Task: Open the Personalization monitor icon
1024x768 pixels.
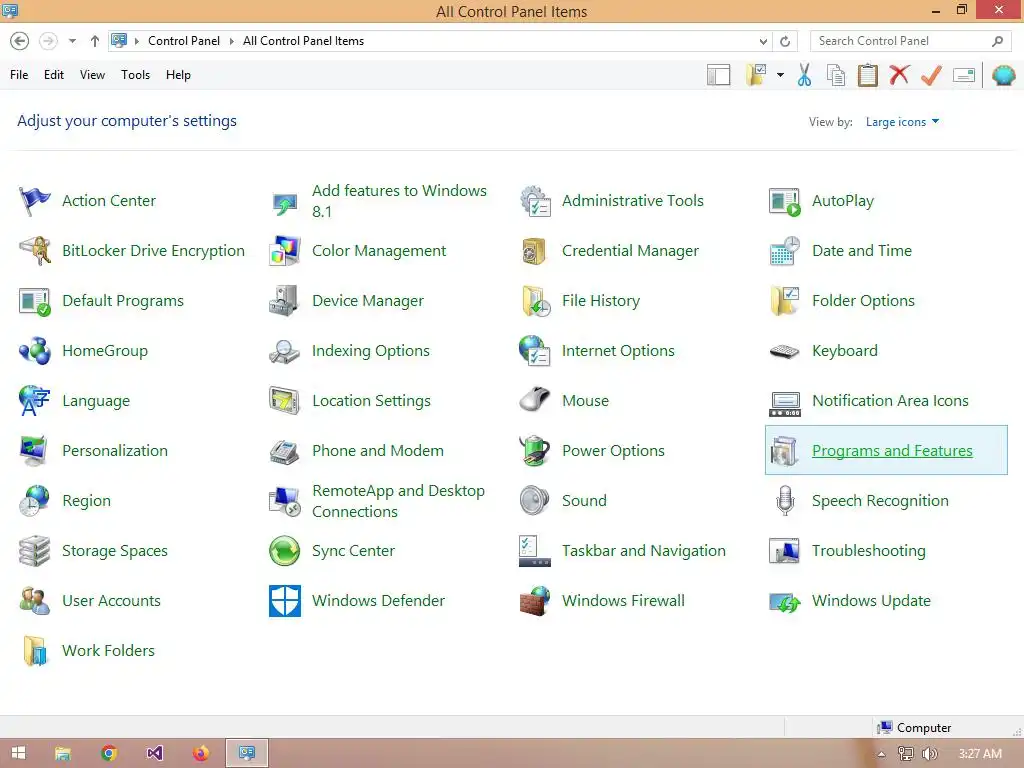Action: pos(35,451)
